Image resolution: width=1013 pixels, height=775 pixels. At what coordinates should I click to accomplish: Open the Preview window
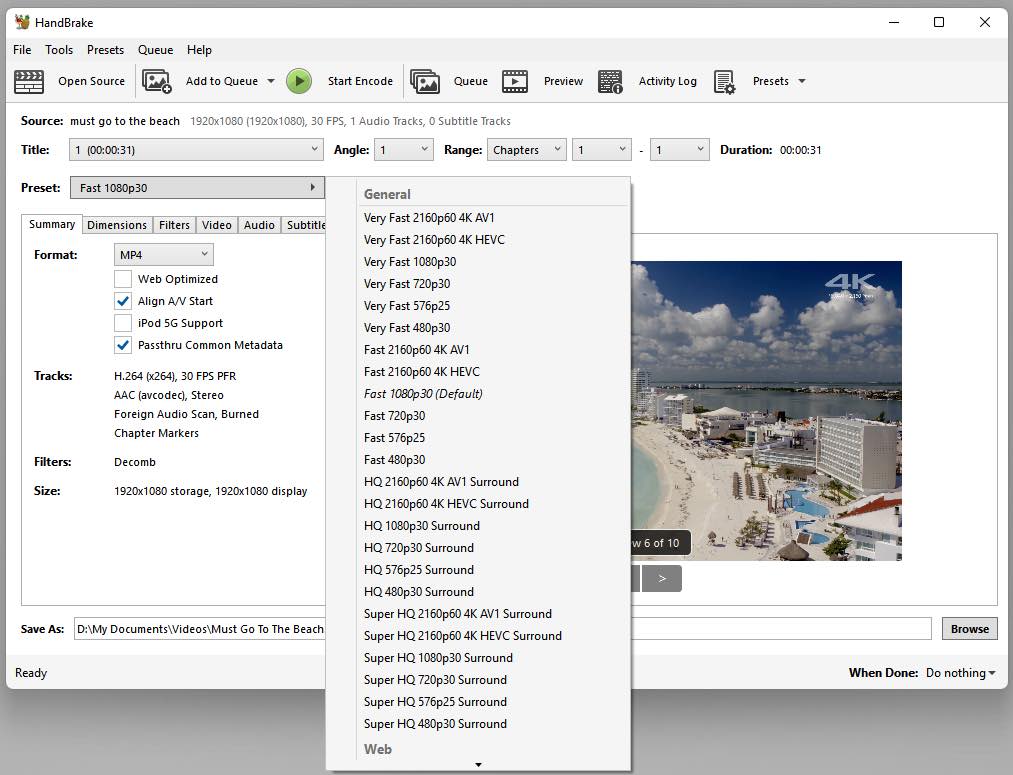[545, 81]
